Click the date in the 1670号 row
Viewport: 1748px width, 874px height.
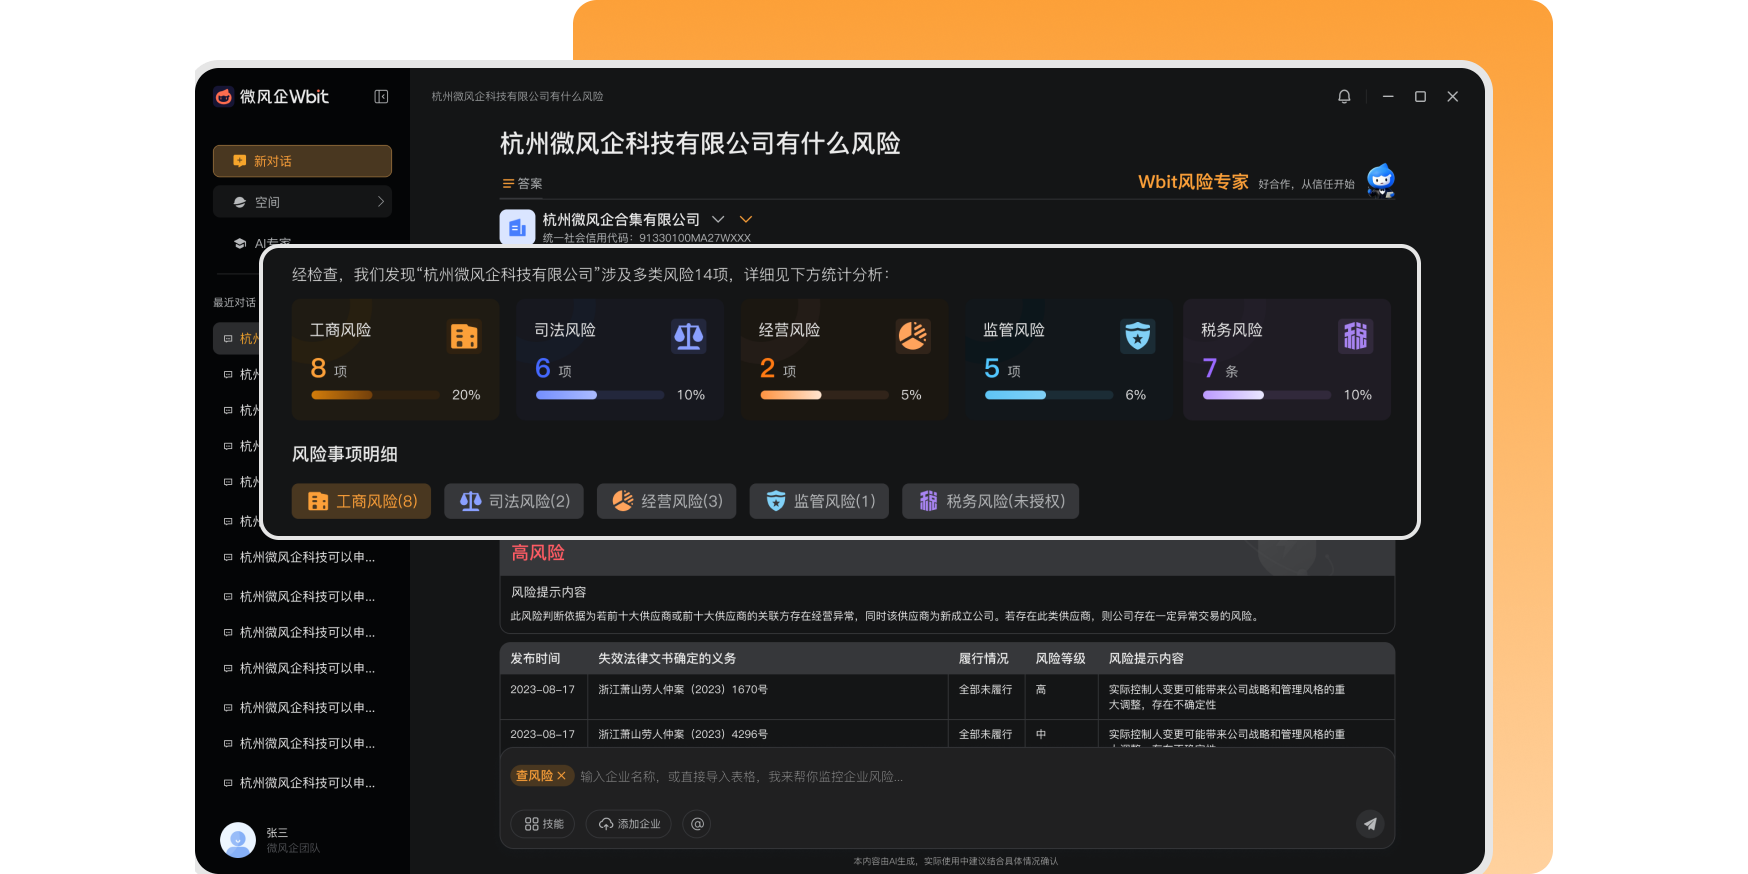542,689
